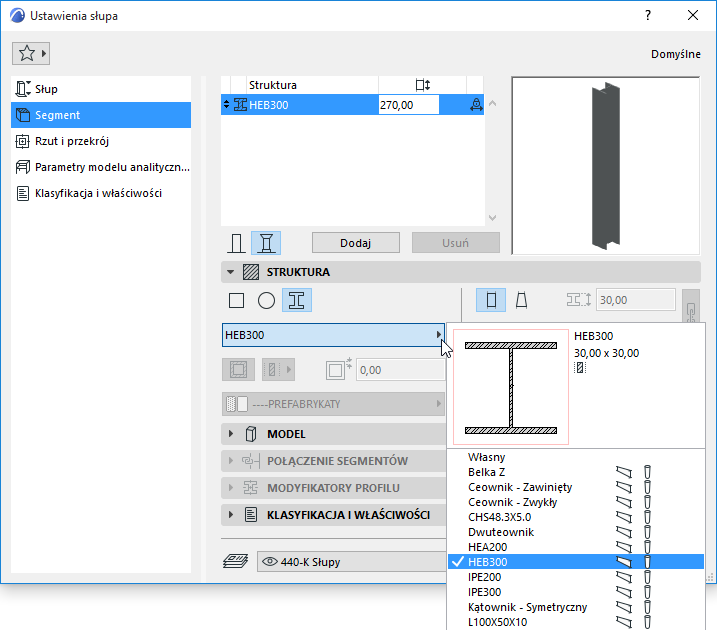Select single-segment column icon
Screen dimensions: 717x630
coord(236,243)
